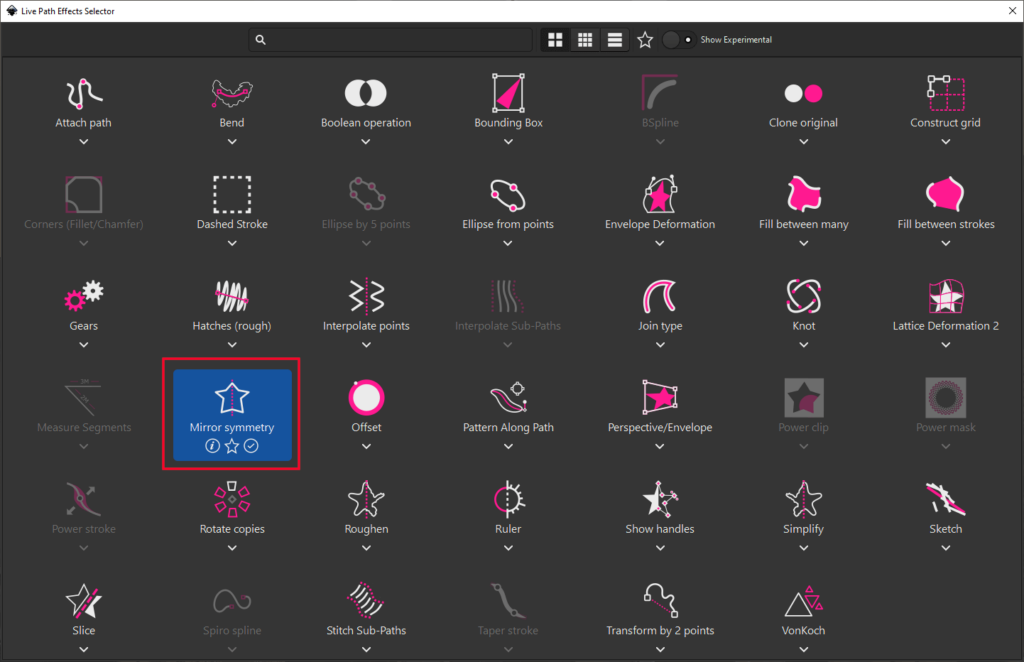Click the effects search field
1024x662 pixels.
(390, 39)
